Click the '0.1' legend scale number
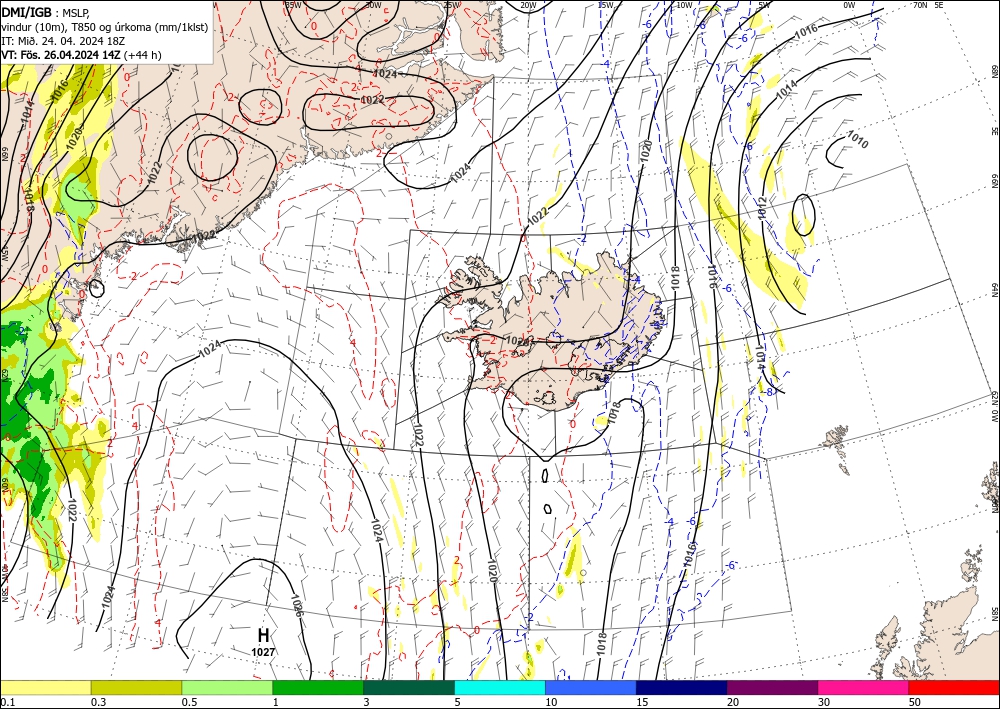 coord(6,702)
